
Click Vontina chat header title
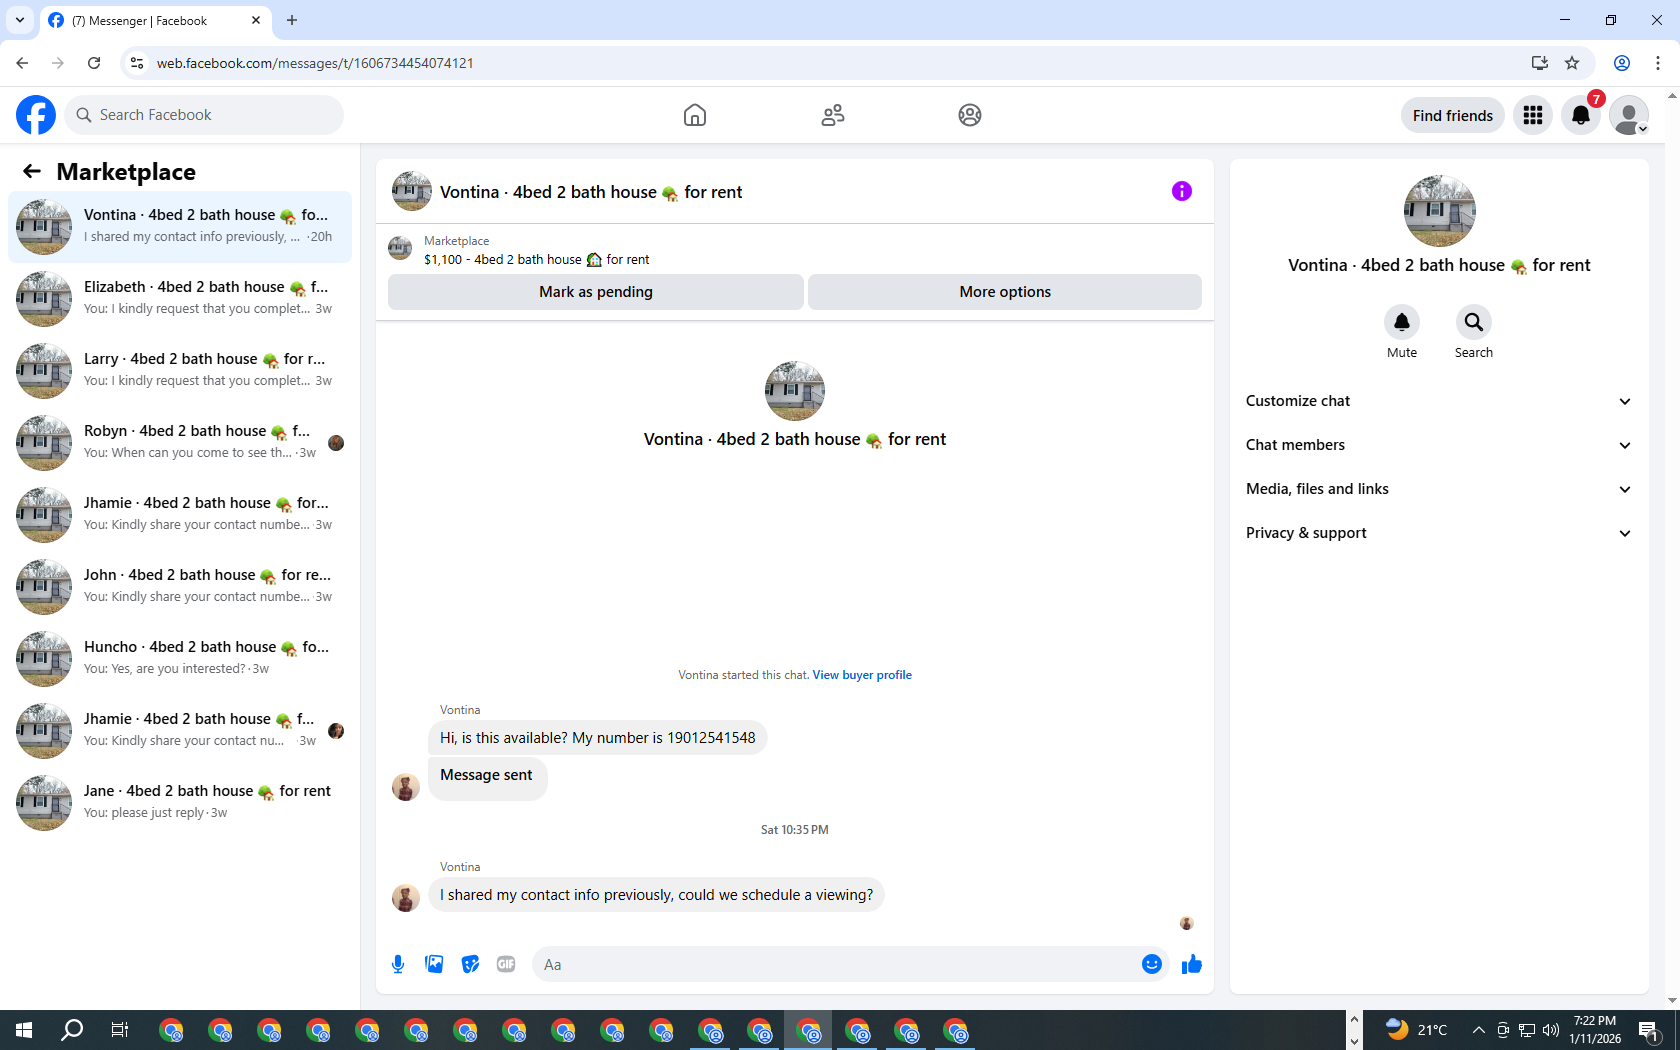coord(591,192)
